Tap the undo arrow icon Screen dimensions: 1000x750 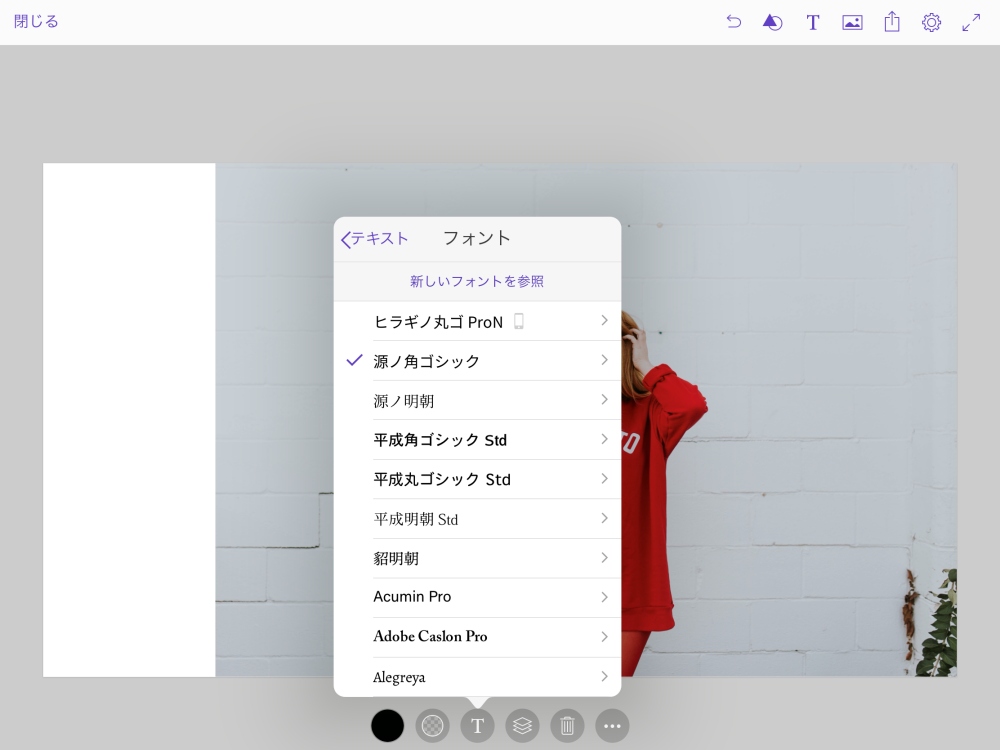point(733,22)
